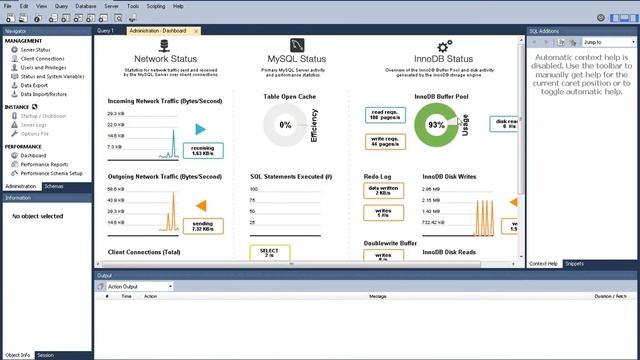
Task: Switch to Session tab
Action: 46,355
